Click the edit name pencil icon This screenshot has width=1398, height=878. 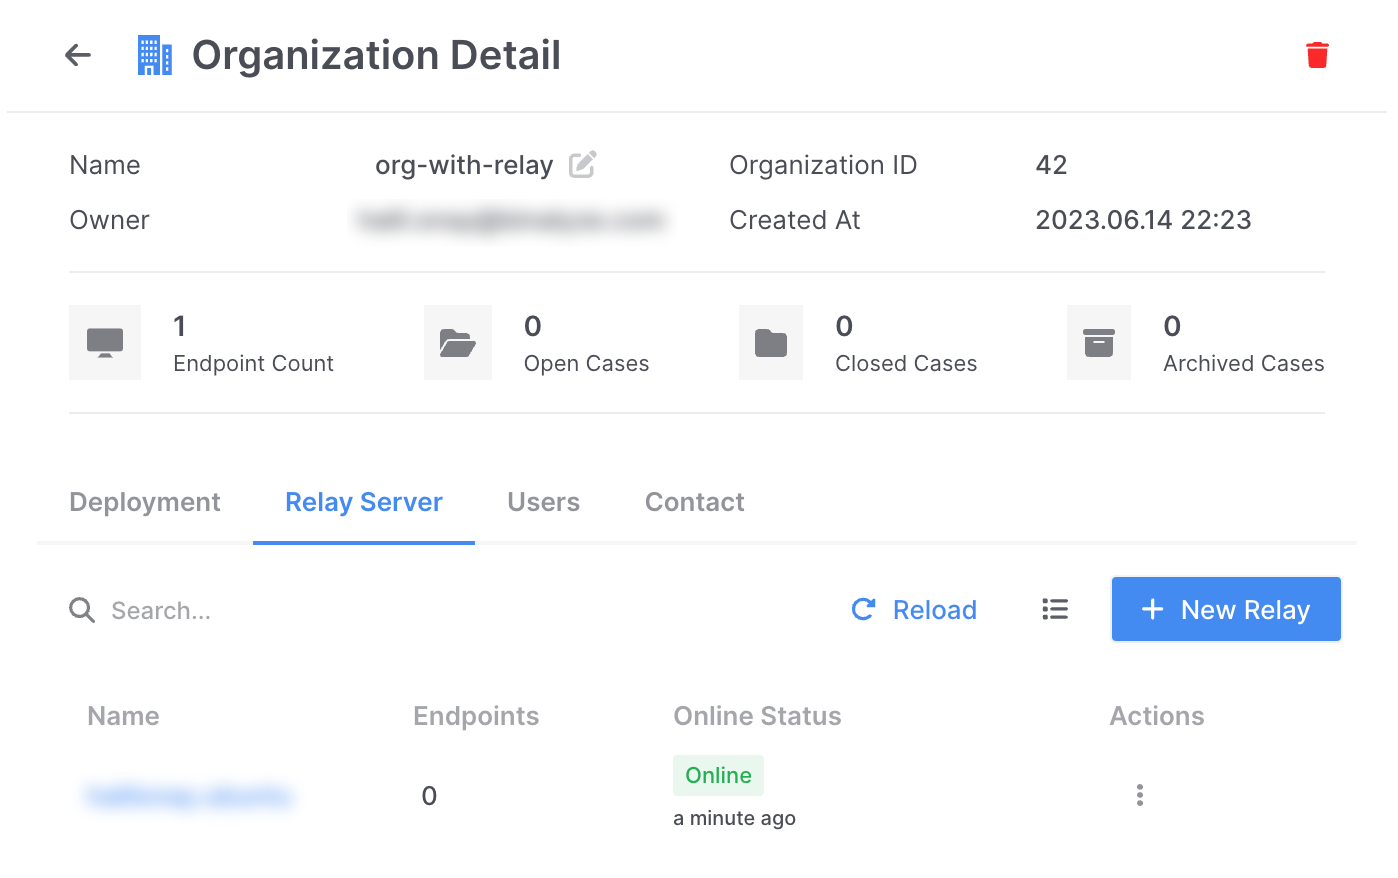[x=582, y=165]
